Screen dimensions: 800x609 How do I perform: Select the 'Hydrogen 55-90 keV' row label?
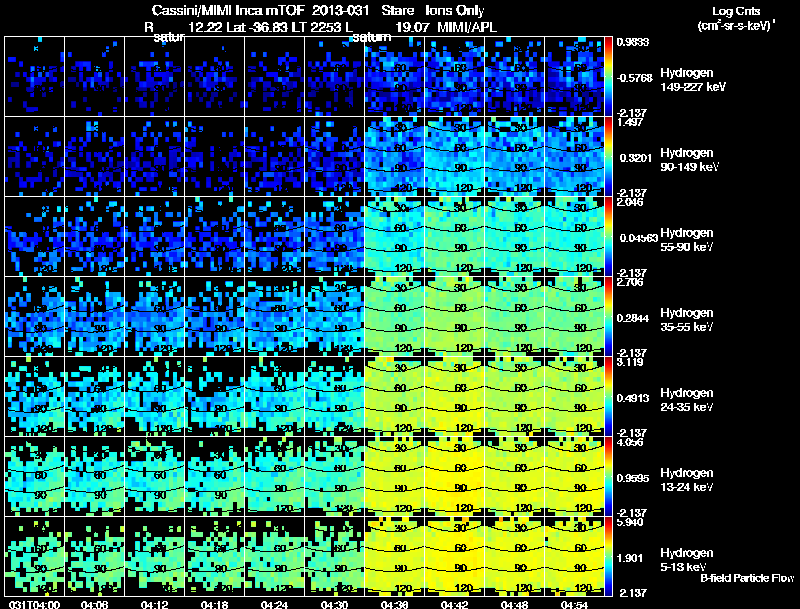click(x=687, y=240)
